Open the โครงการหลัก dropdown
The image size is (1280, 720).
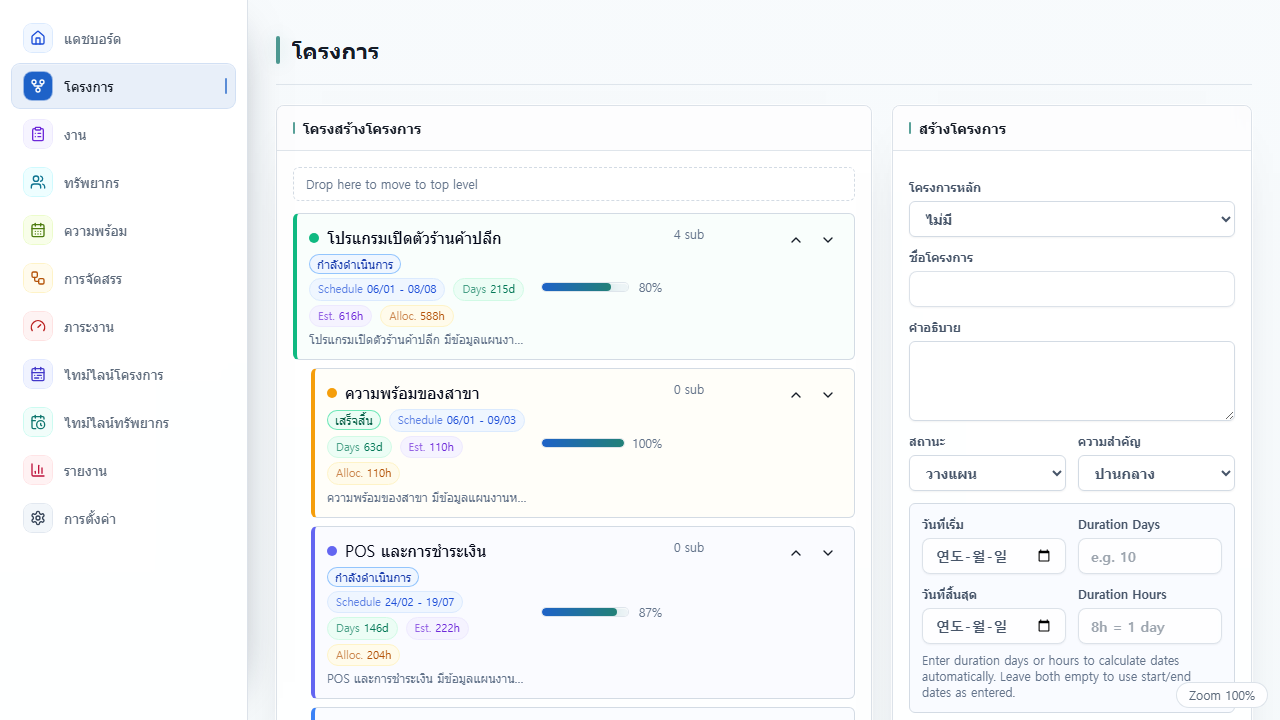pos(1072,219)
